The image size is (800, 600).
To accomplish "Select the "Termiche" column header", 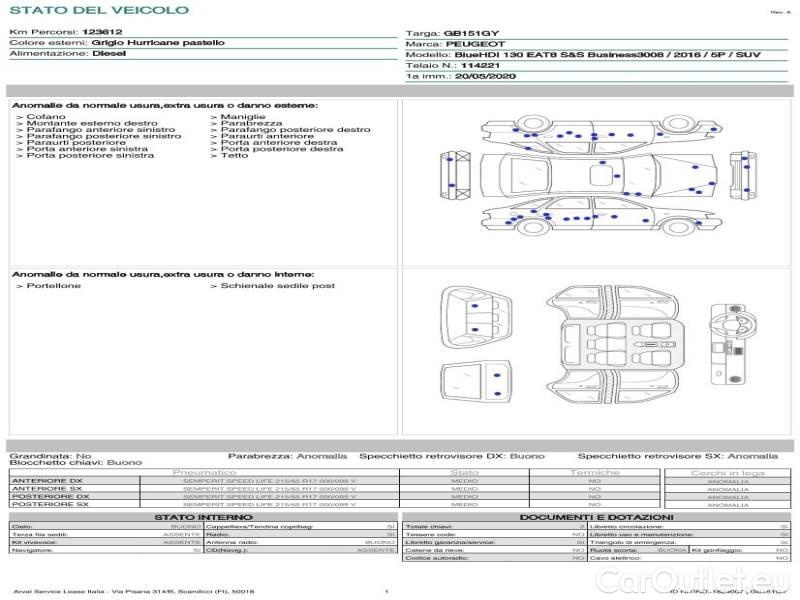I will pos(595,473).
